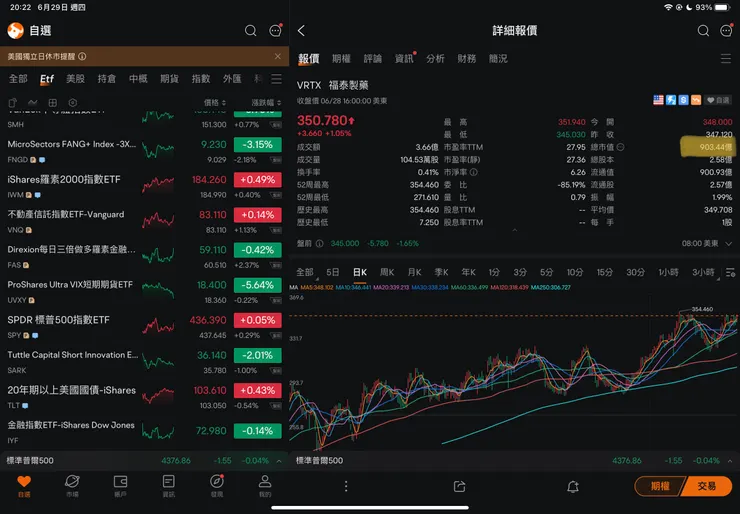Open Tuttle Capital Short Innovation row
The width and height of the screenshot is (740, 514).
coord(144,362)
